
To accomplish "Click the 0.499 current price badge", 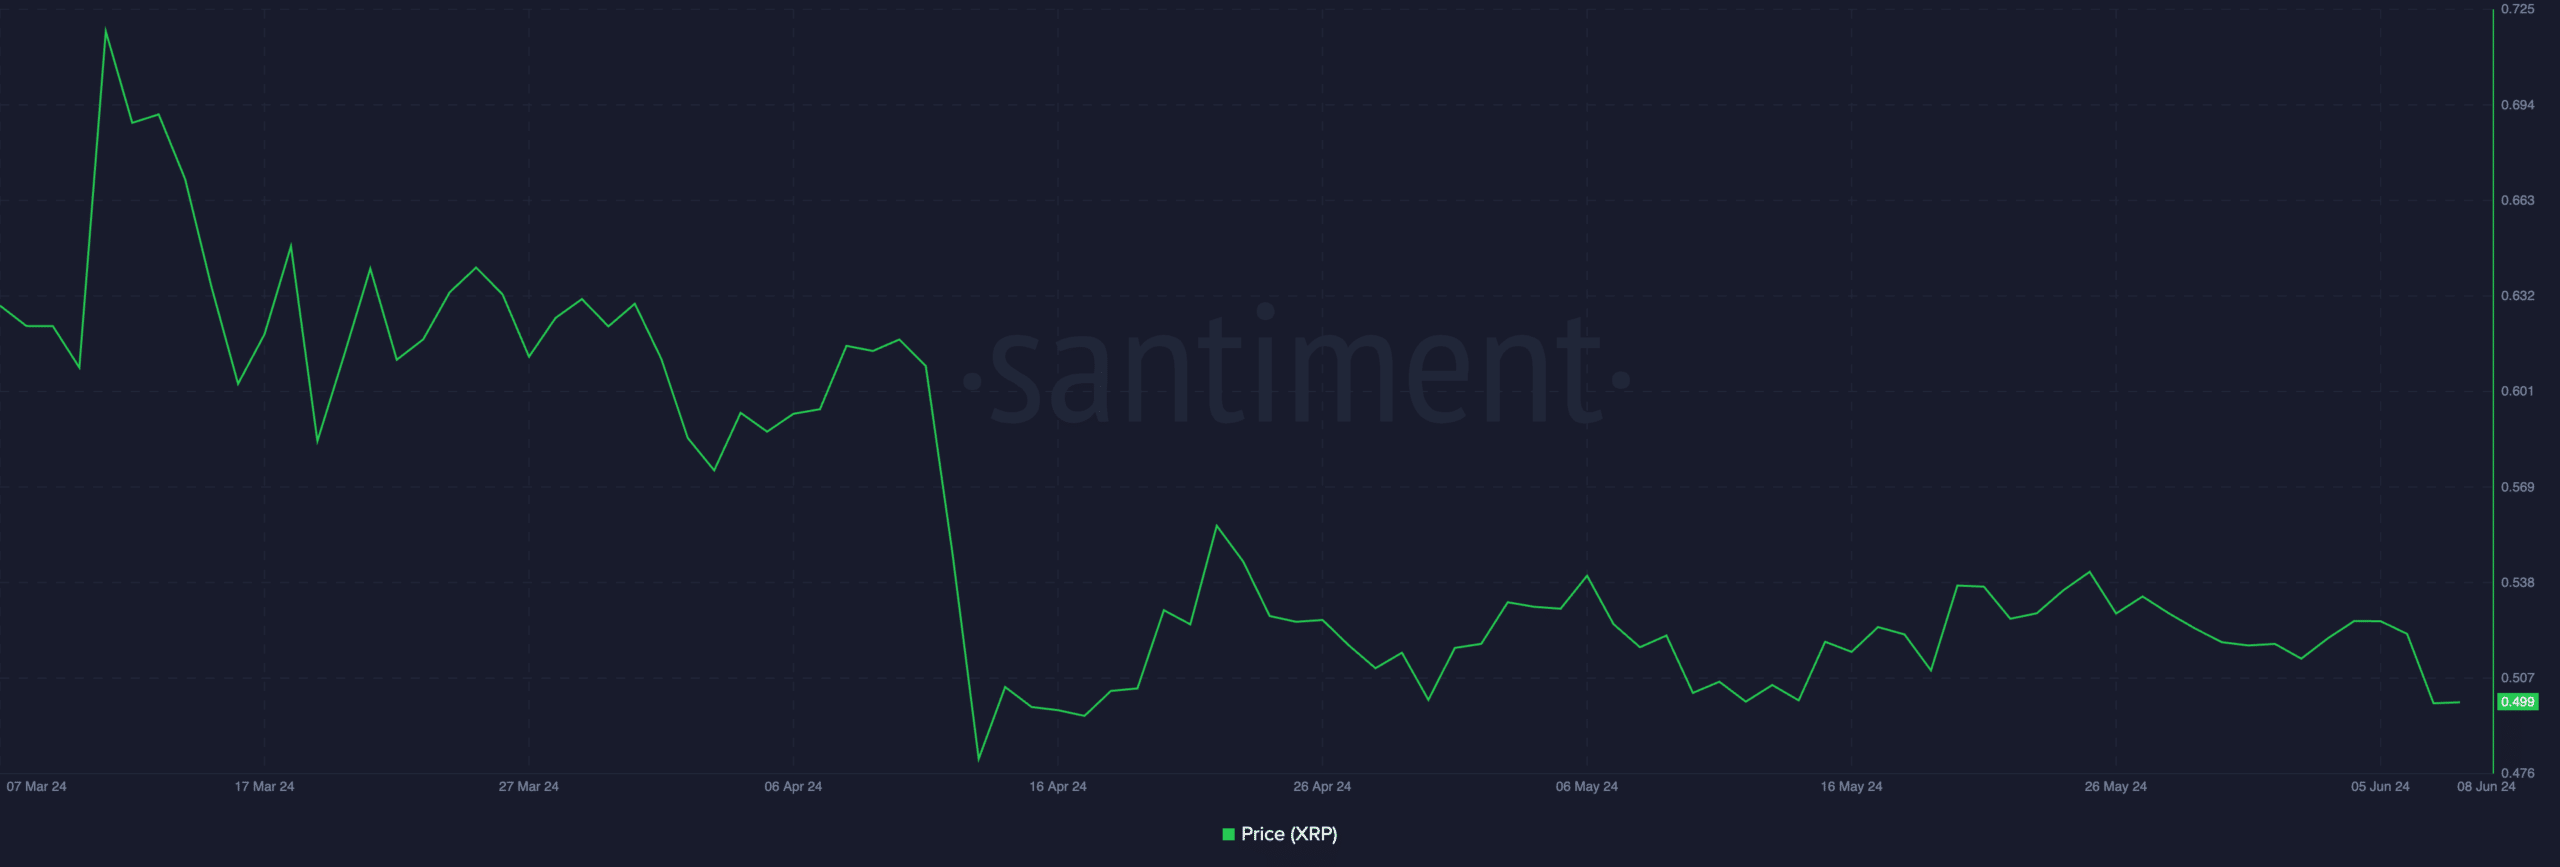I will [2517, 702].
